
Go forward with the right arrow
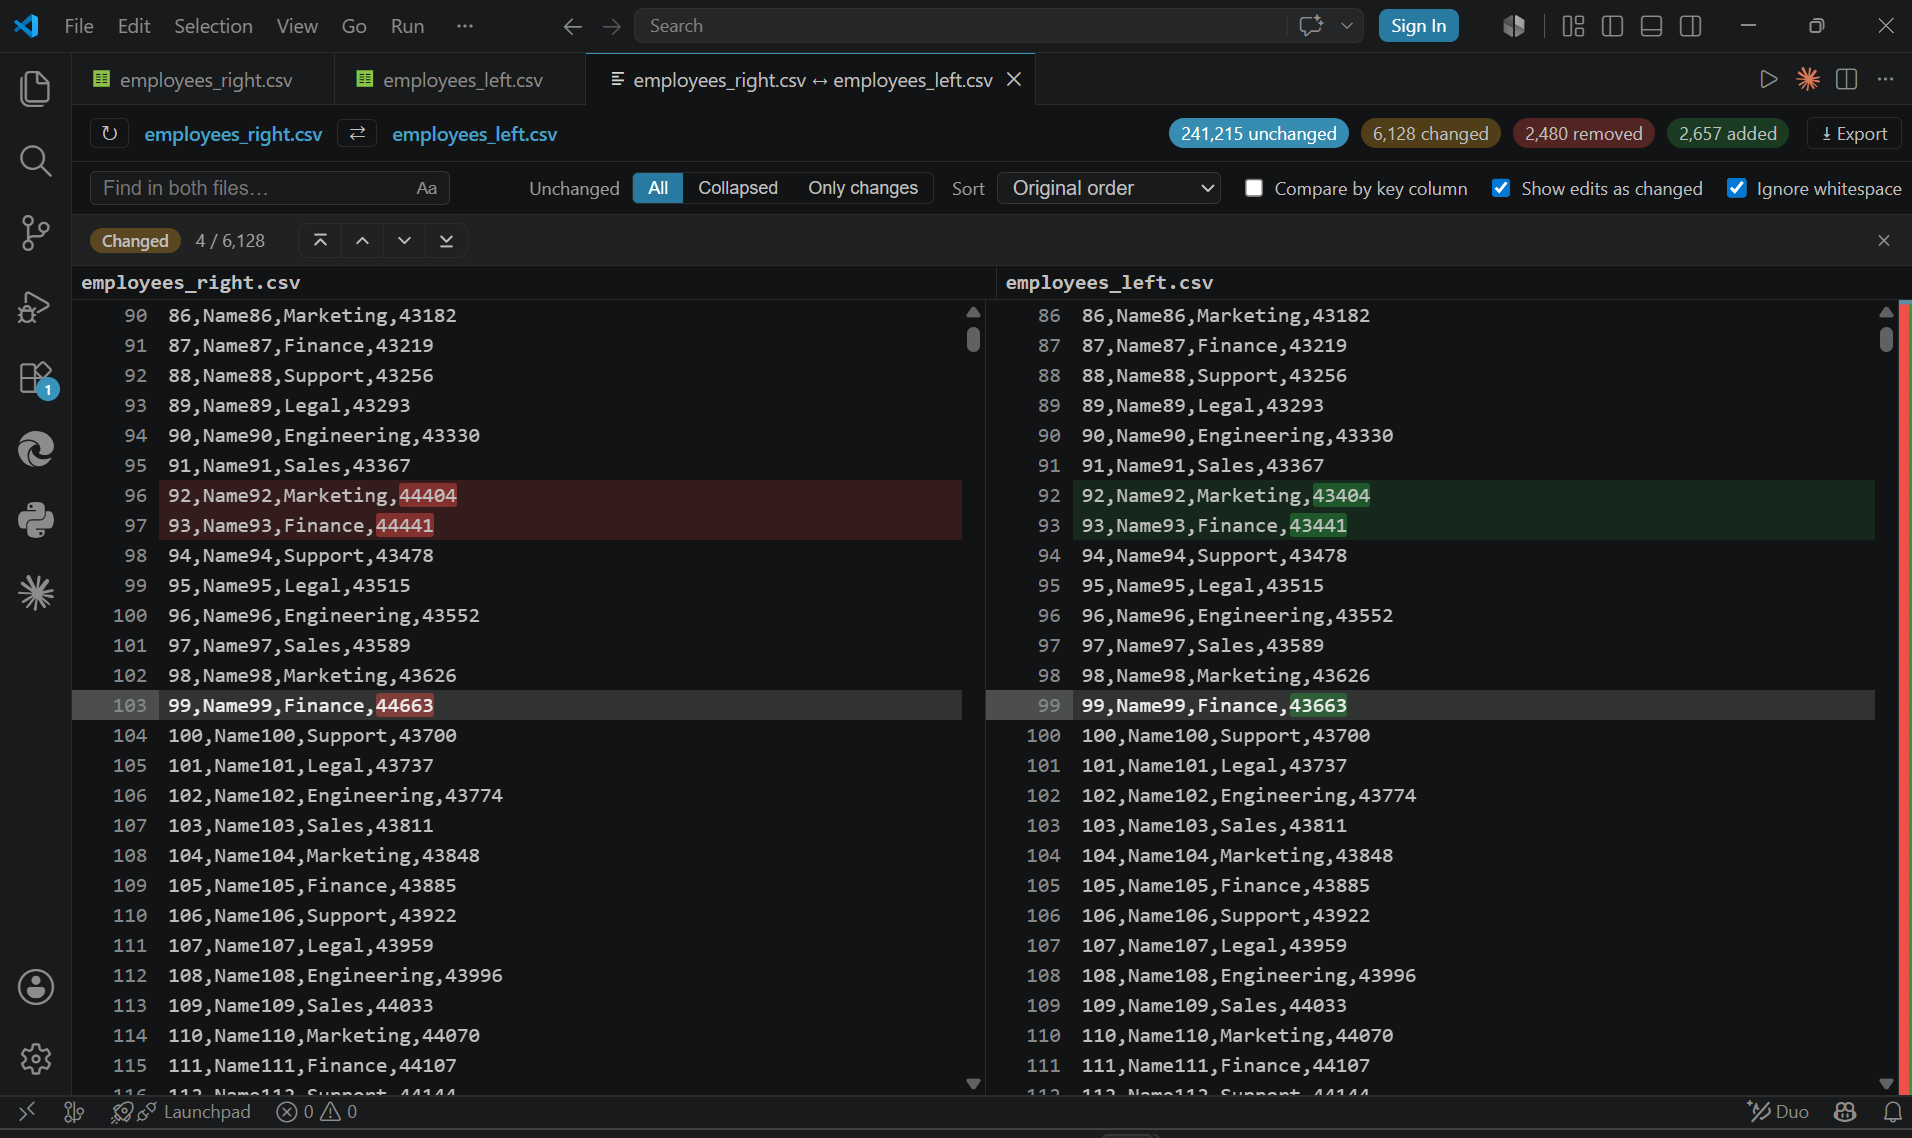pos(612,26)
